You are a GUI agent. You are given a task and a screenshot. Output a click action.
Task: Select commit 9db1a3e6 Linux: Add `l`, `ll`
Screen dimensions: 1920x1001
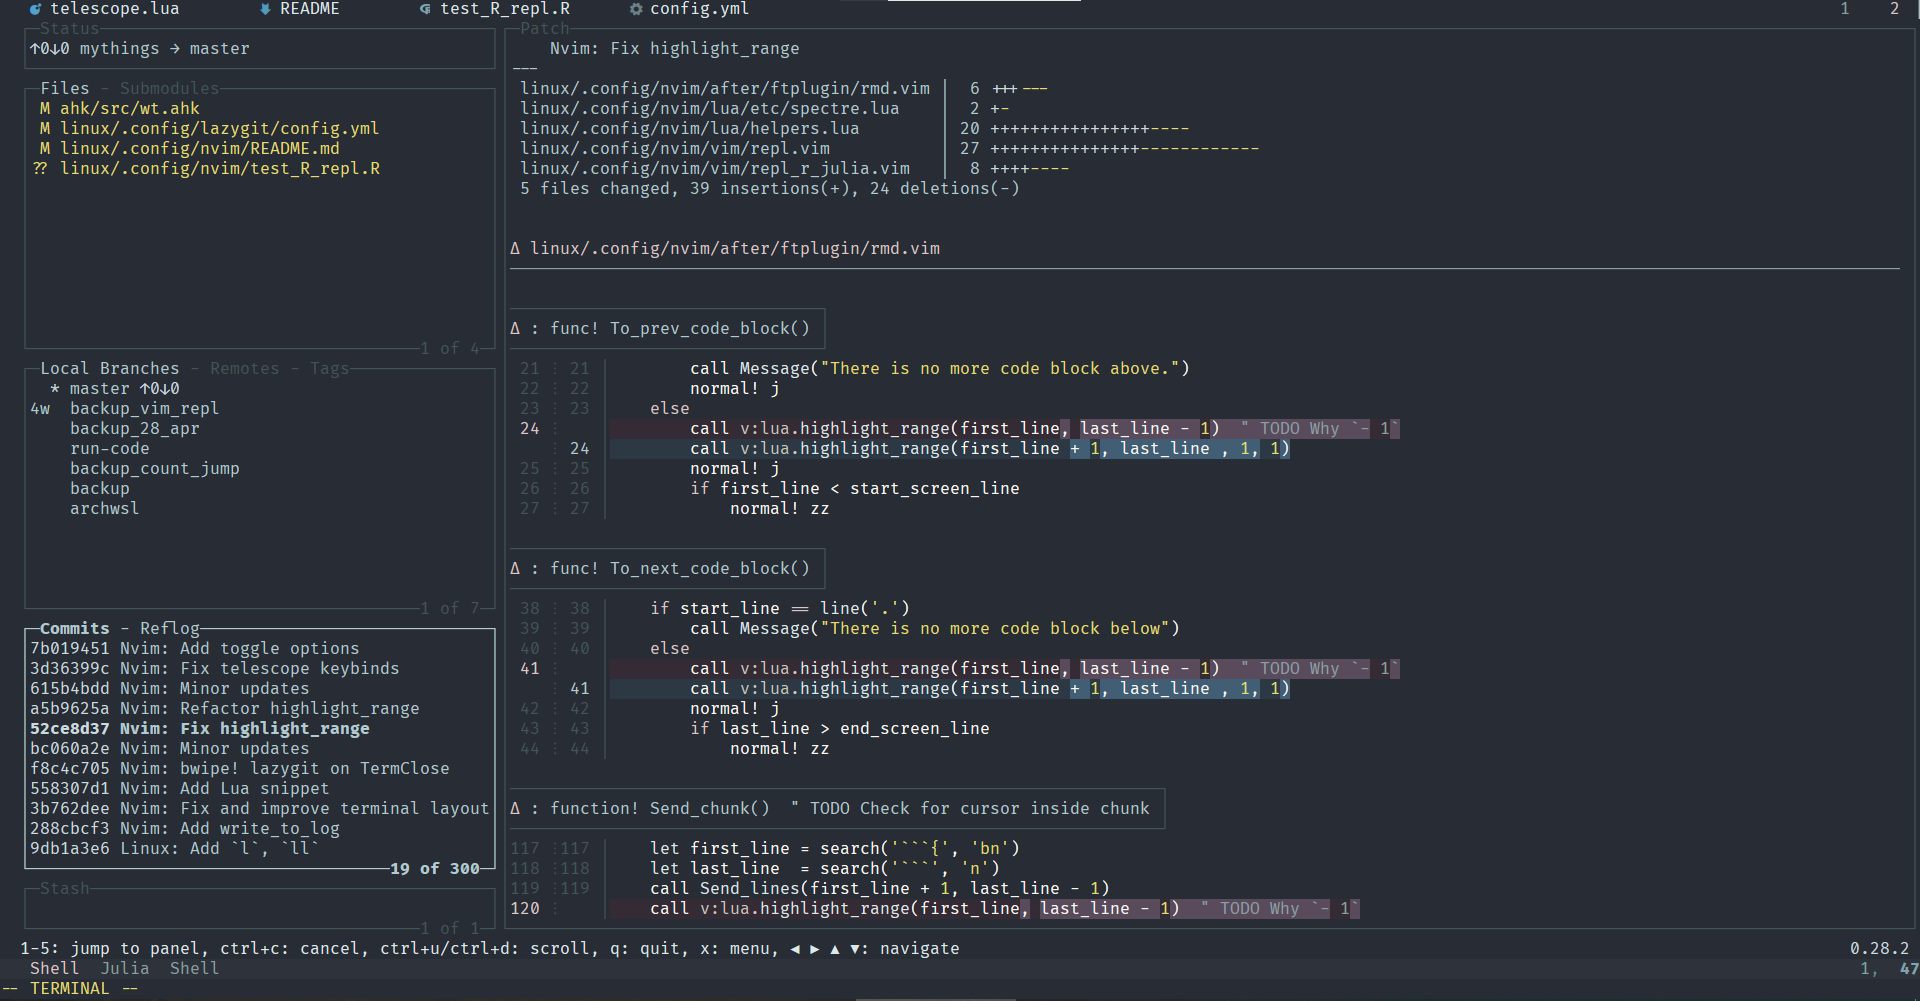coord(260,848)
